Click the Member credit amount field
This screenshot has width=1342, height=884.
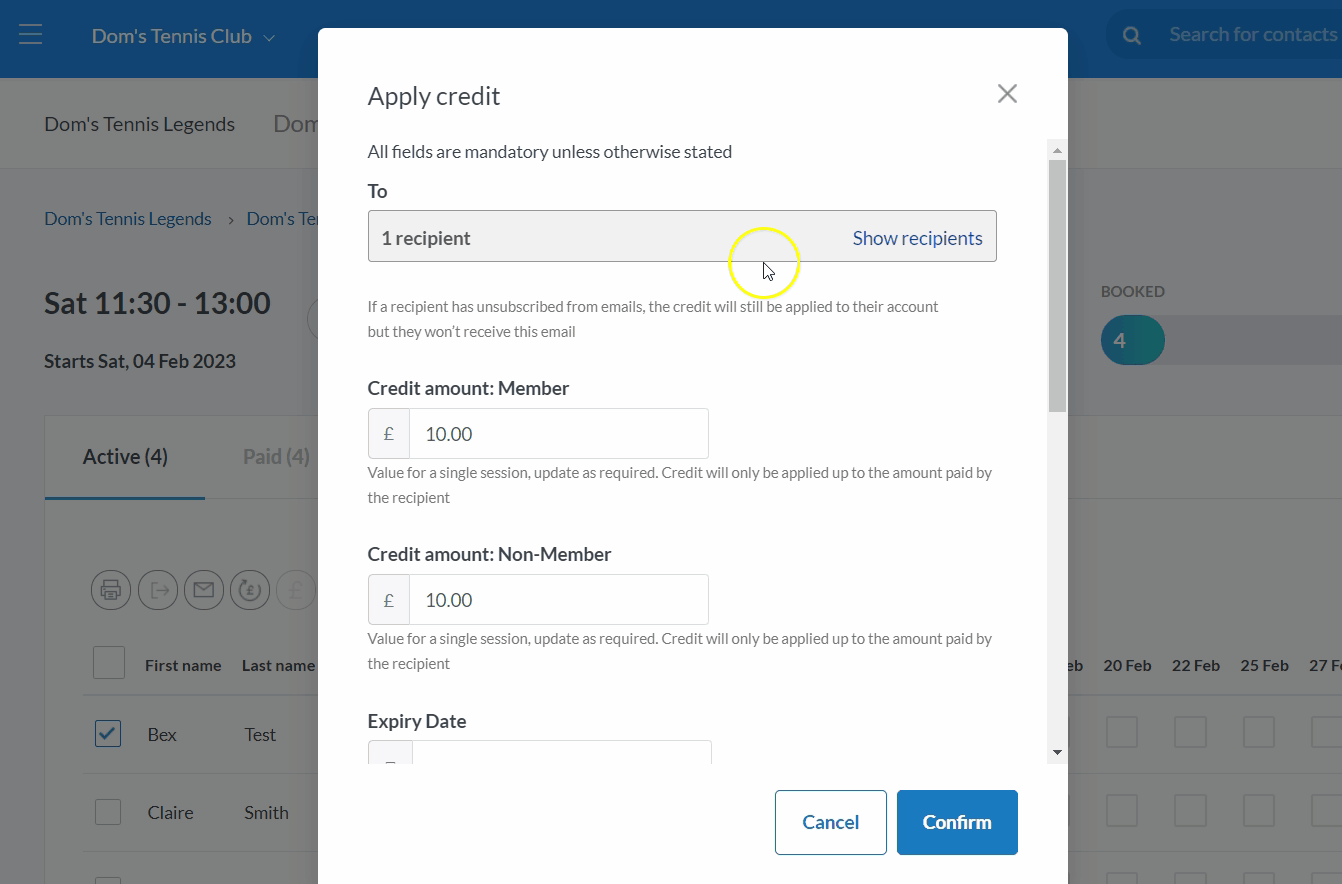coord(558,434)
